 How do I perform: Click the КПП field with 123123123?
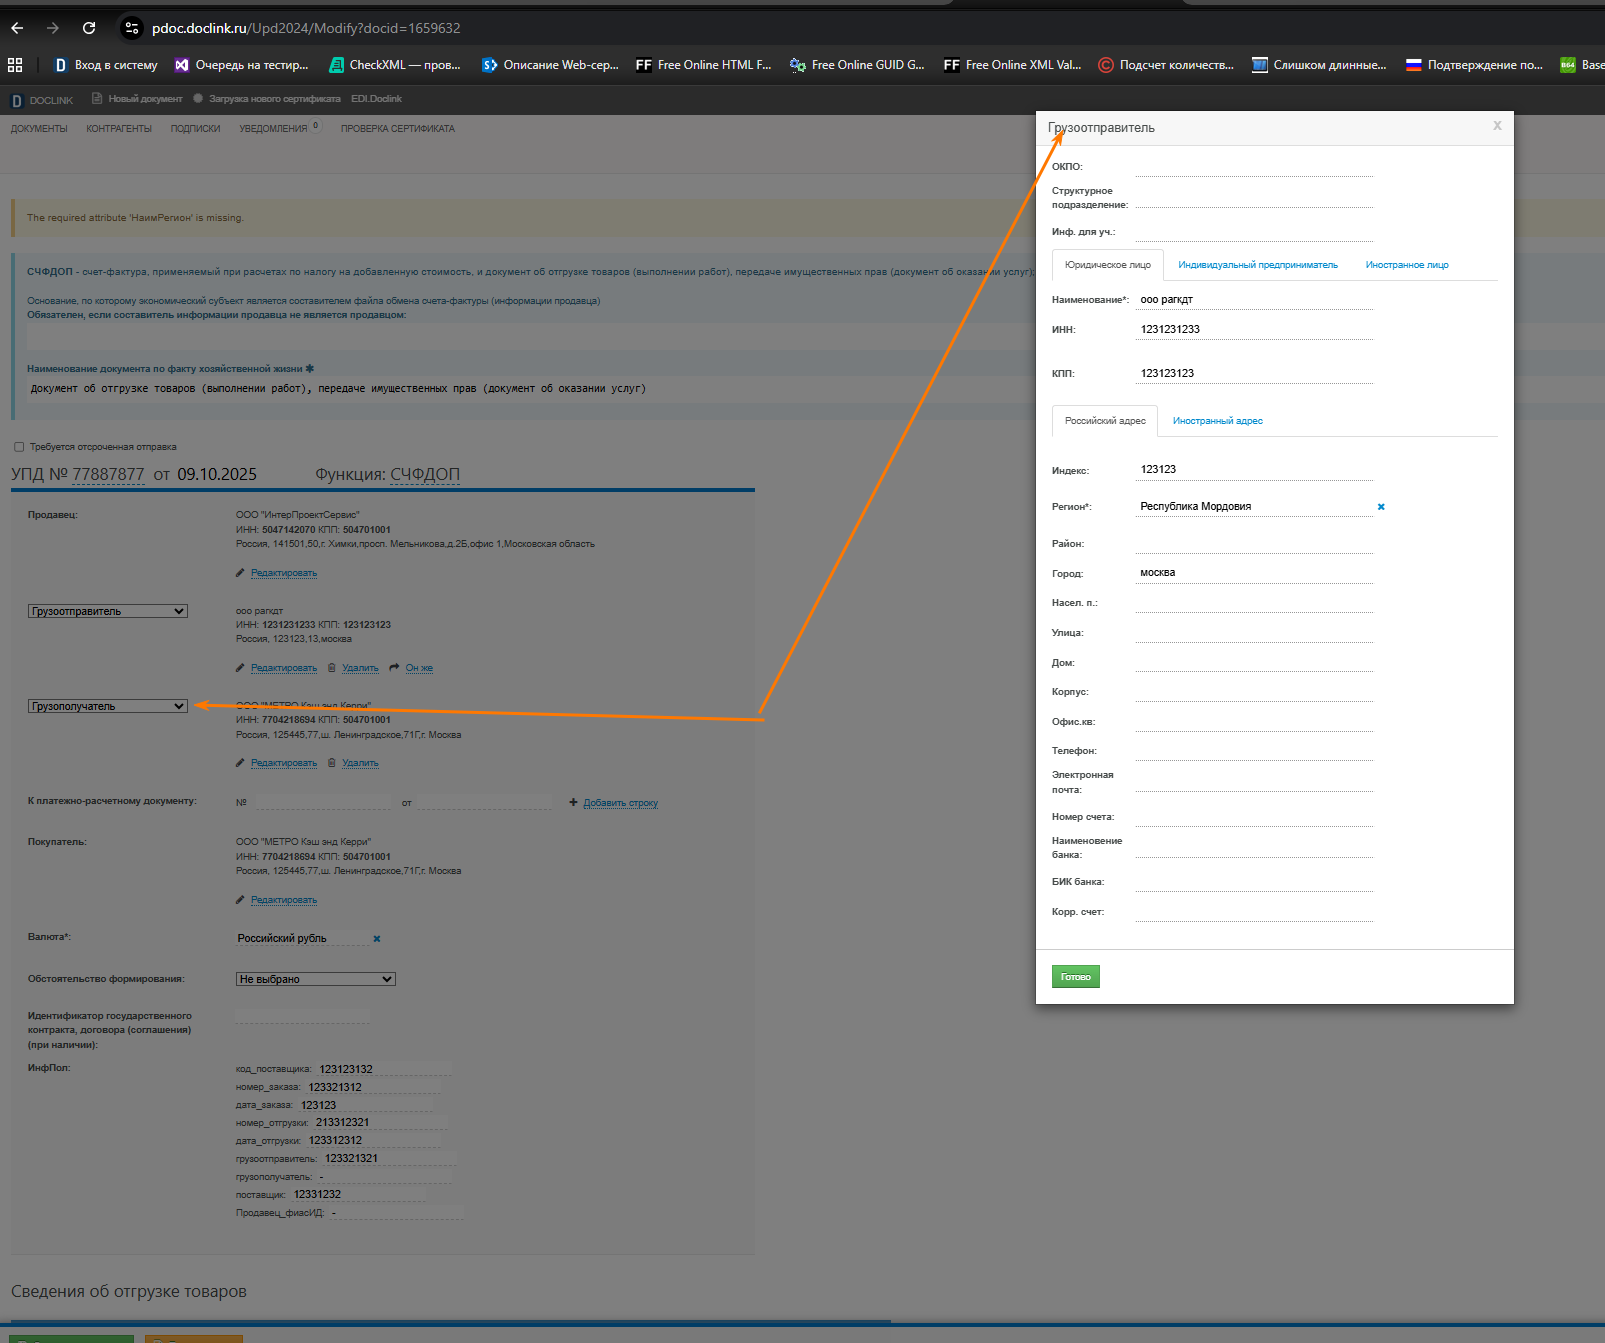tap(1254, 373)
